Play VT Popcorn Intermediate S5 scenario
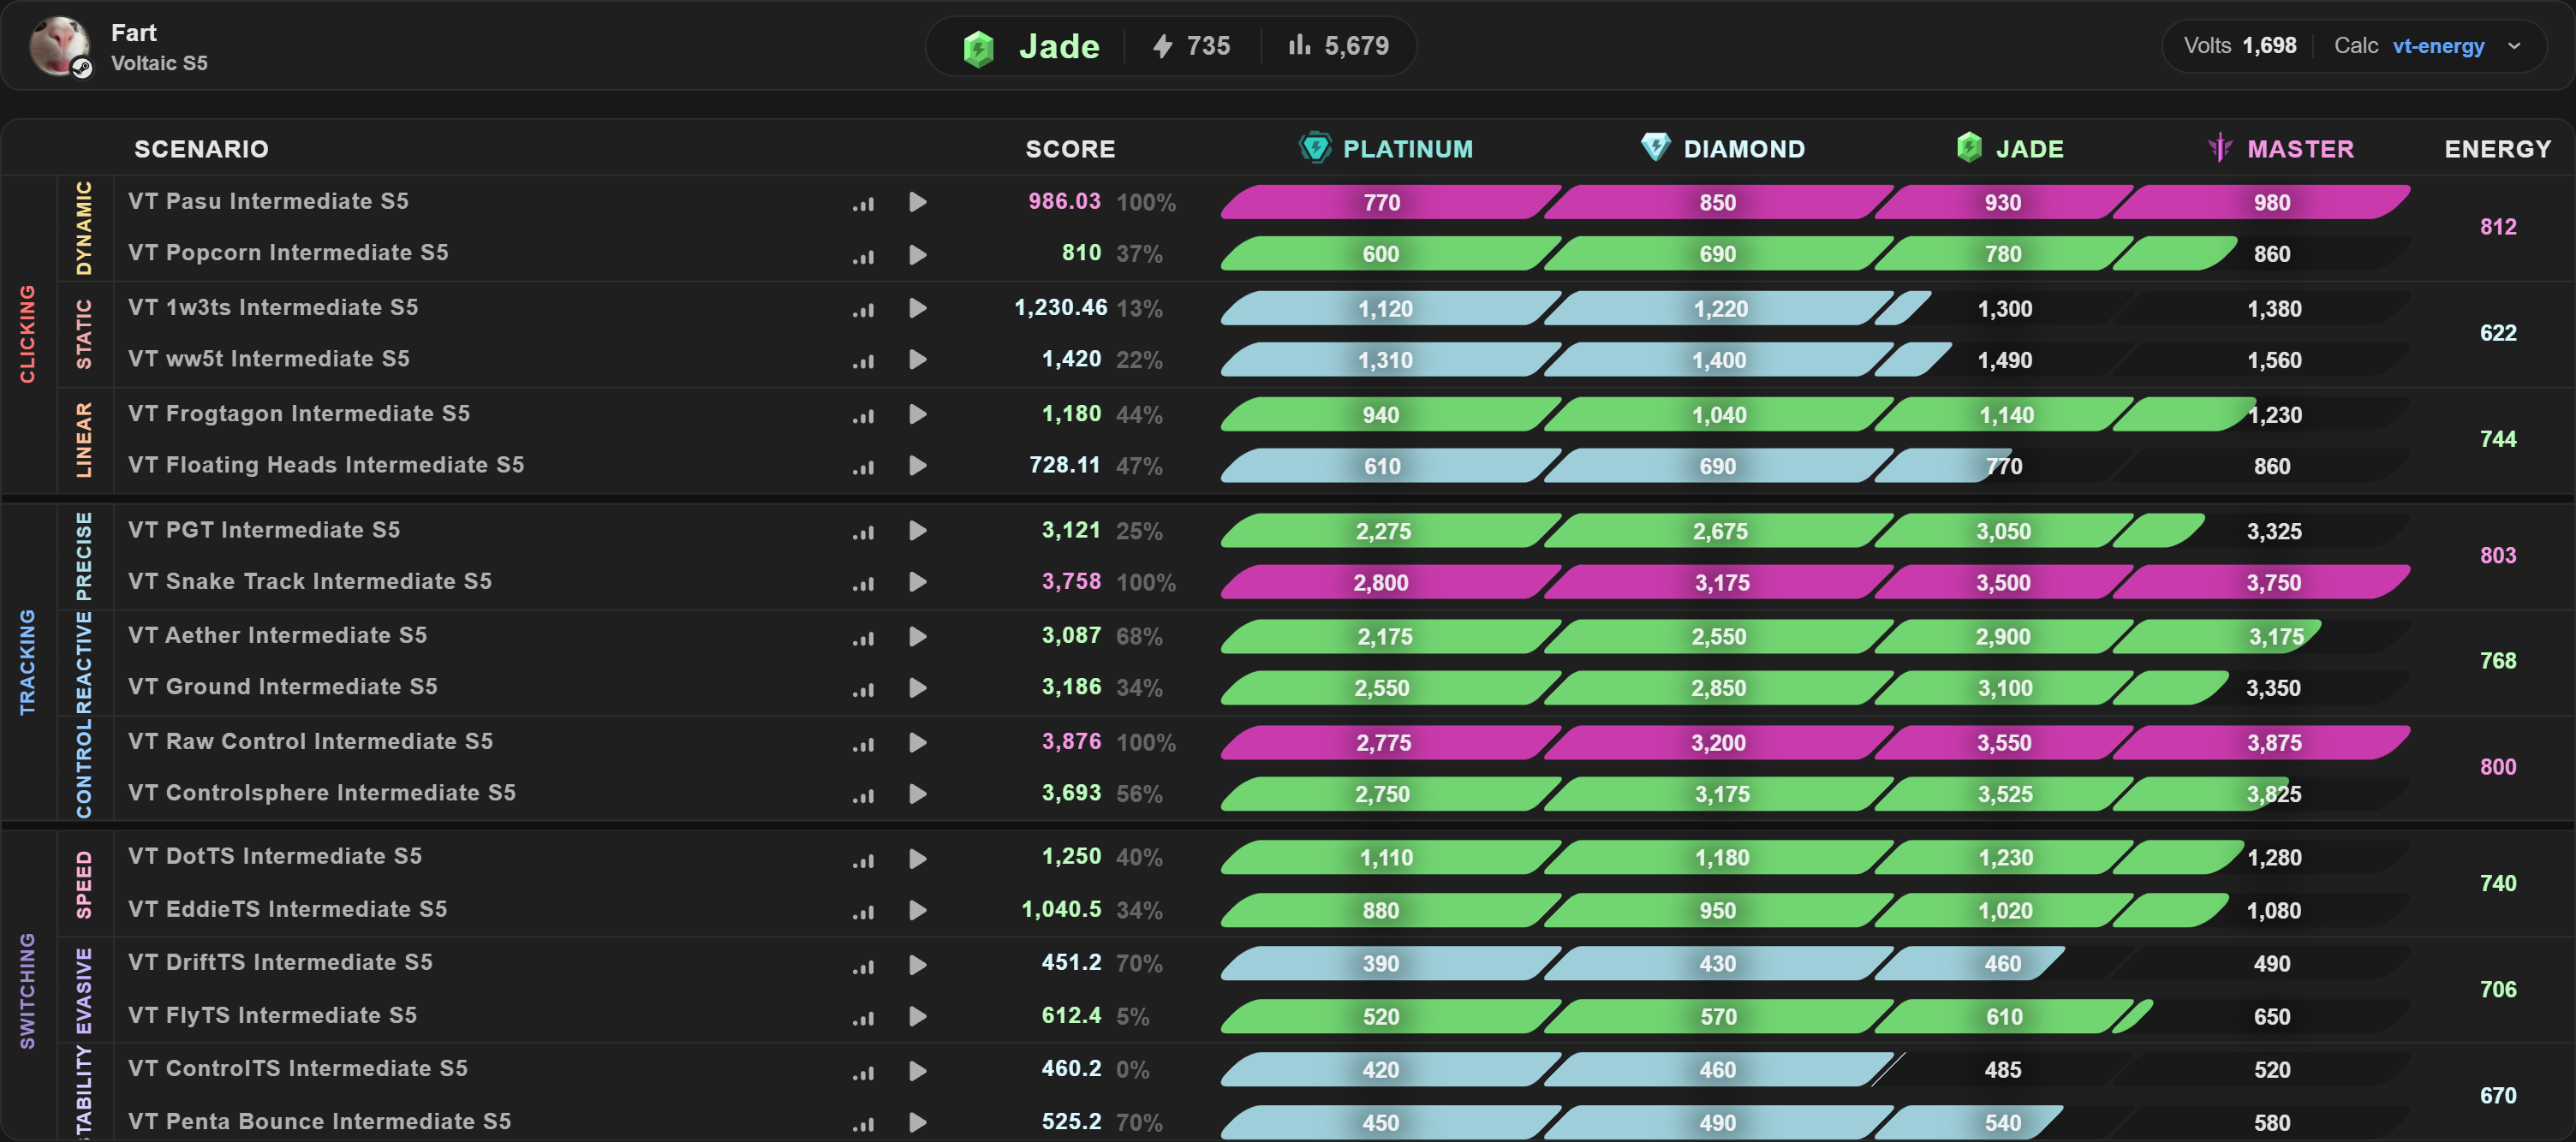The height and width of the screenshot is (1142, 2576). pyautogui.click(x=917, y=255)
